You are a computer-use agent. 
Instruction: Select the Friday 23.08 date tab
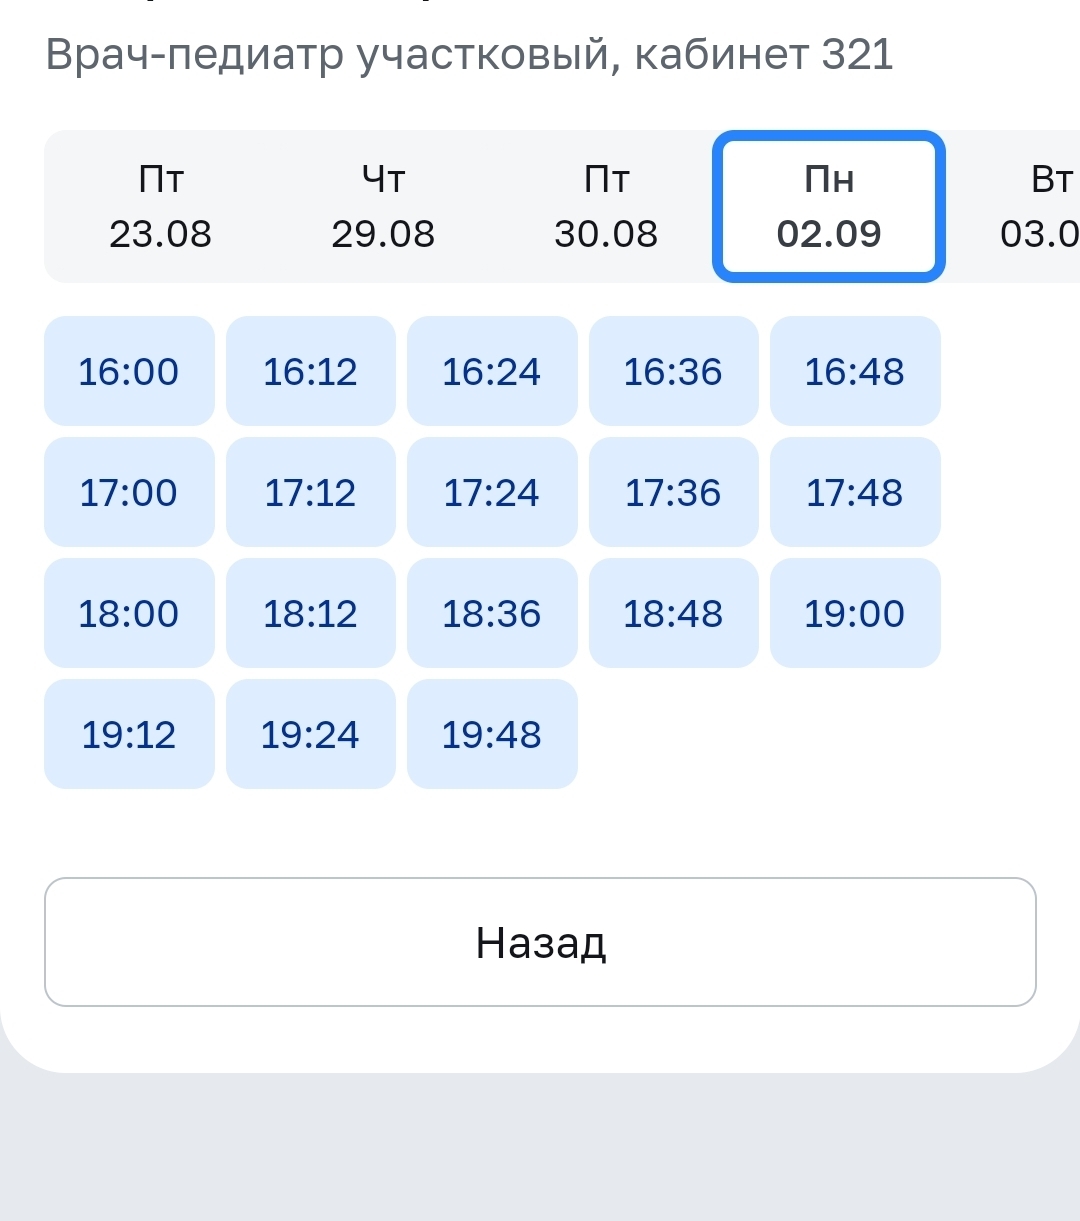coord(160,207)
